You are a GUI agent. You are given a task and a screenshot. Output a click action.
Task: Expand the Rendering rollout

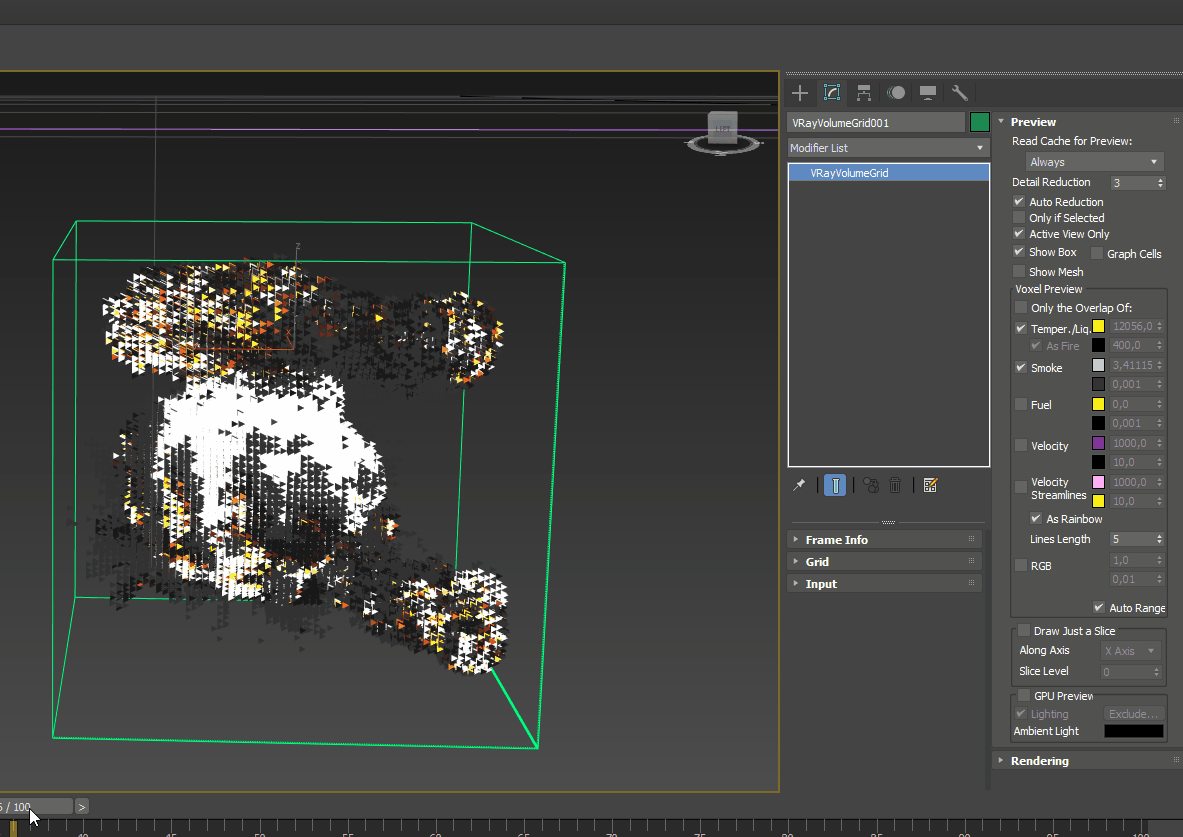tap(1039, 761)
